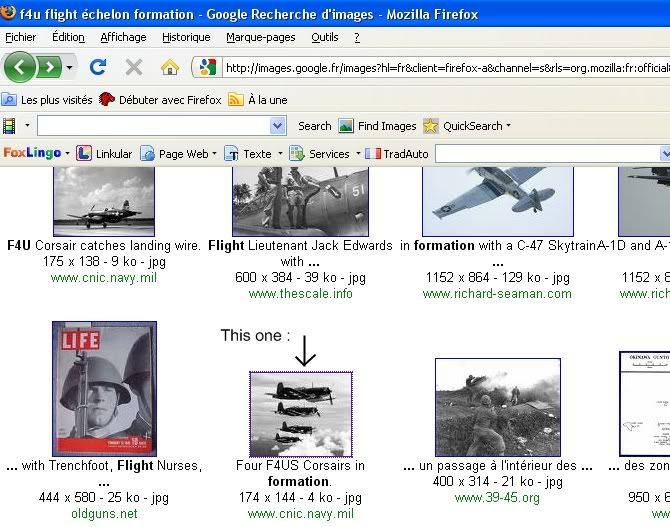
Task: Click the film strip toolbar icon
Action: [x=9, y=126]
